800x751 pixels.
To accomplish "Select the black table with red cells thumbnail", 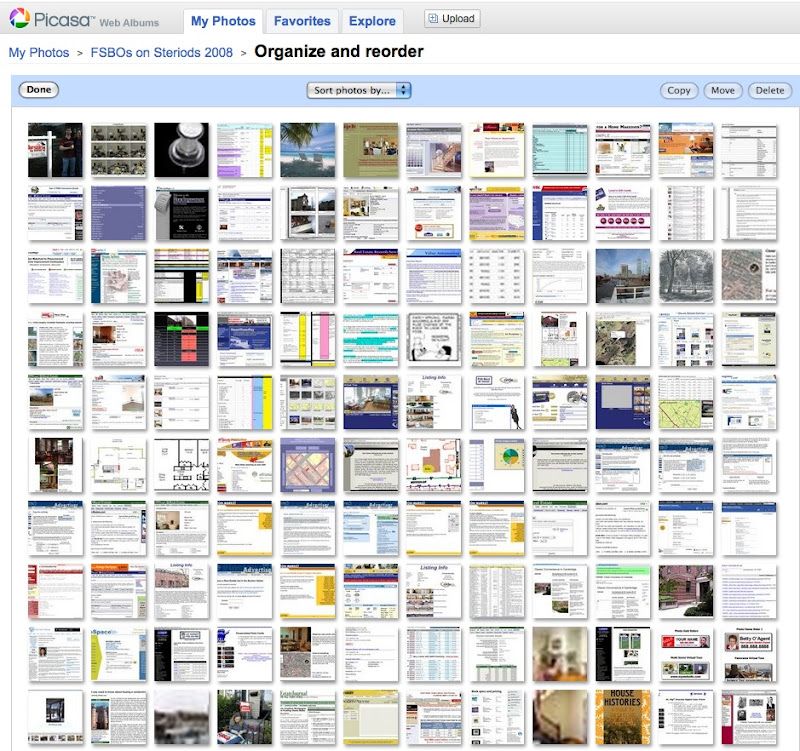I will point(181,339).
